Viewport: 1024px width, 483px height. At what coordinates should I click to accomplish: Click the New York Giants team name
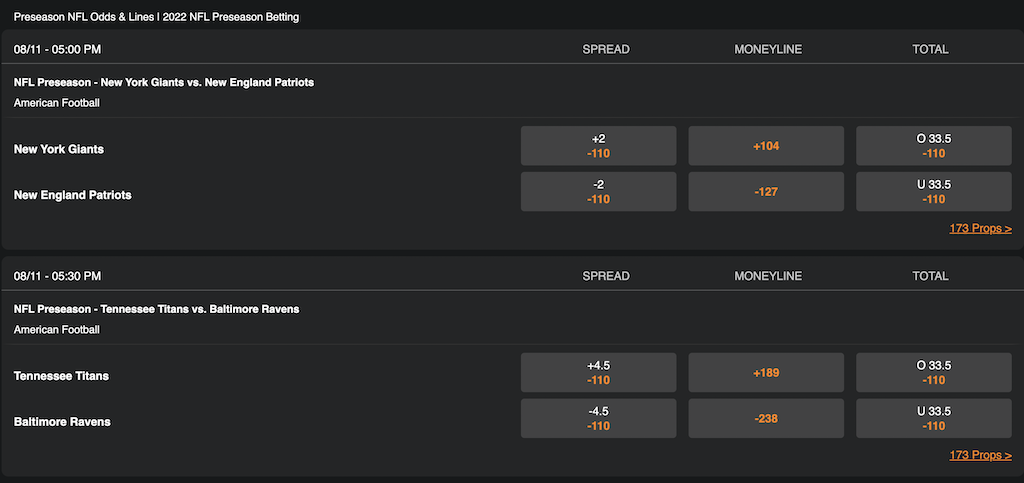click(59, 149)
